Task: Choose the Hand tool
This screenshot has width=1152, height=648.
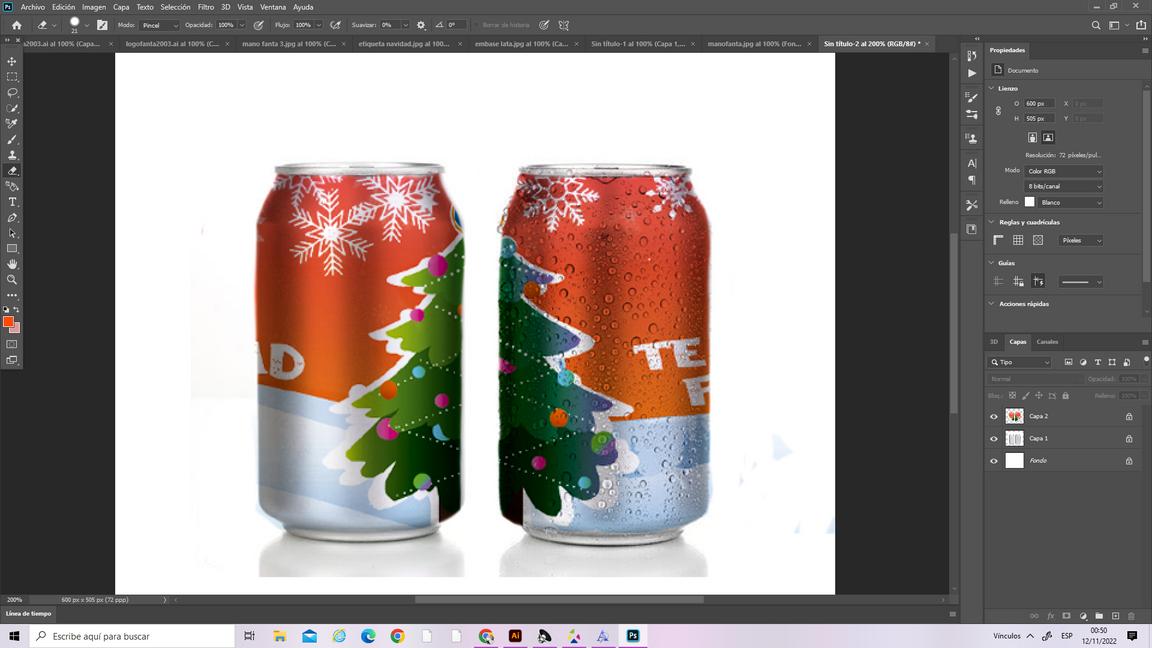Action: pos(12,264)
